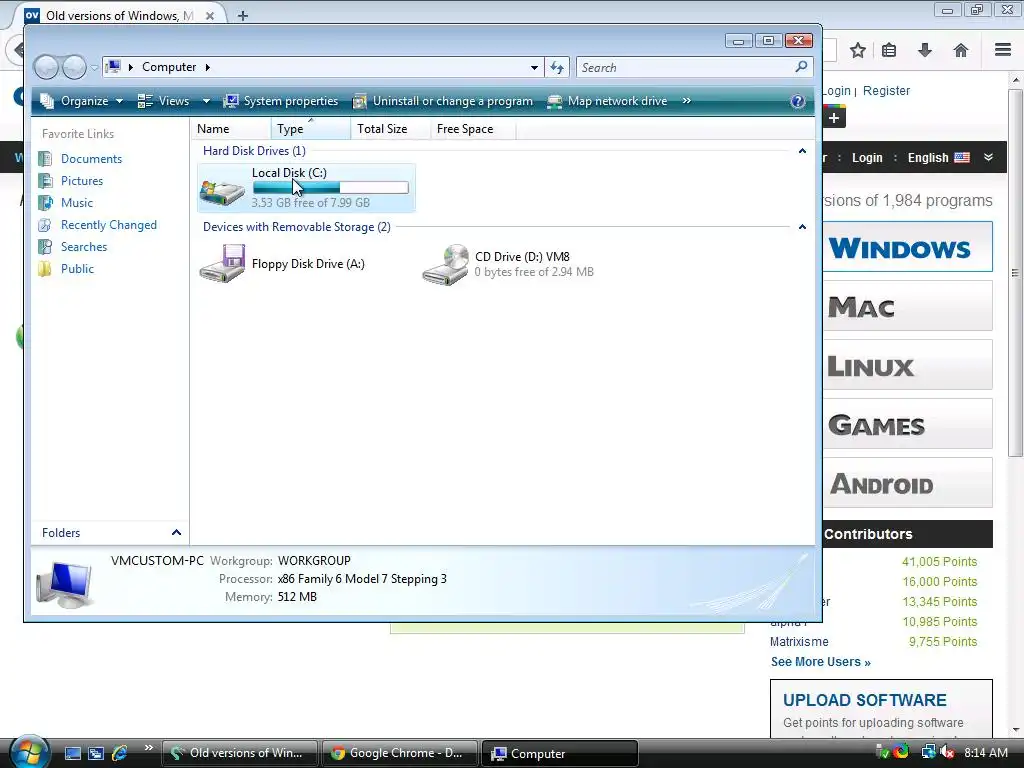The height and width of the screenshot is (768, 1024).
Task: Switch to Old versions of Win taskbar button
Action: coord(240,753)
